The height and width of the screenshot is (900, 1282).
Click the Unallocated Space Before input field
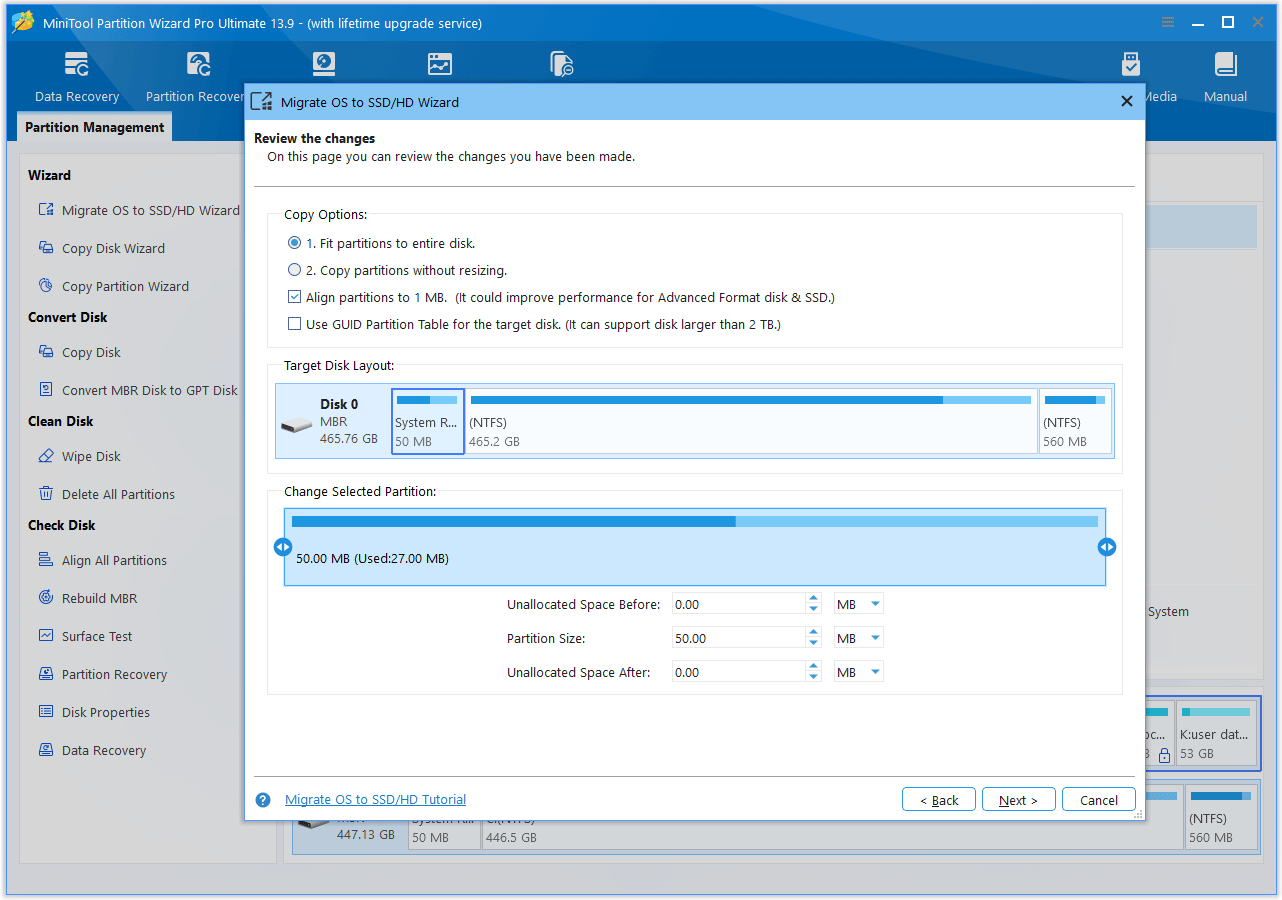pyautogui.click(x=739, y=604)
